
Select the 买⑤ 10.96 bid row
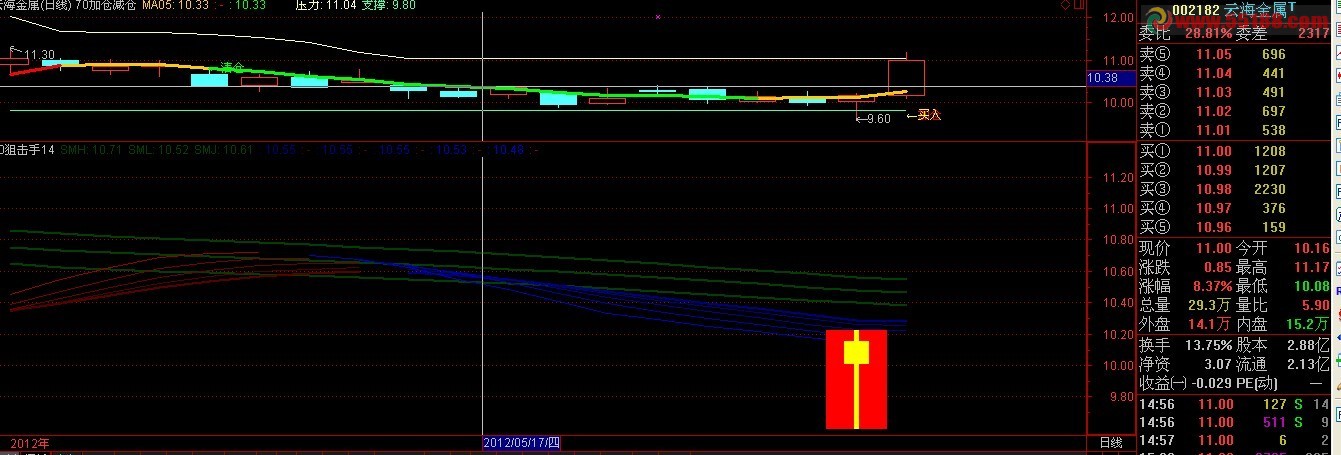click(1235, 227)
